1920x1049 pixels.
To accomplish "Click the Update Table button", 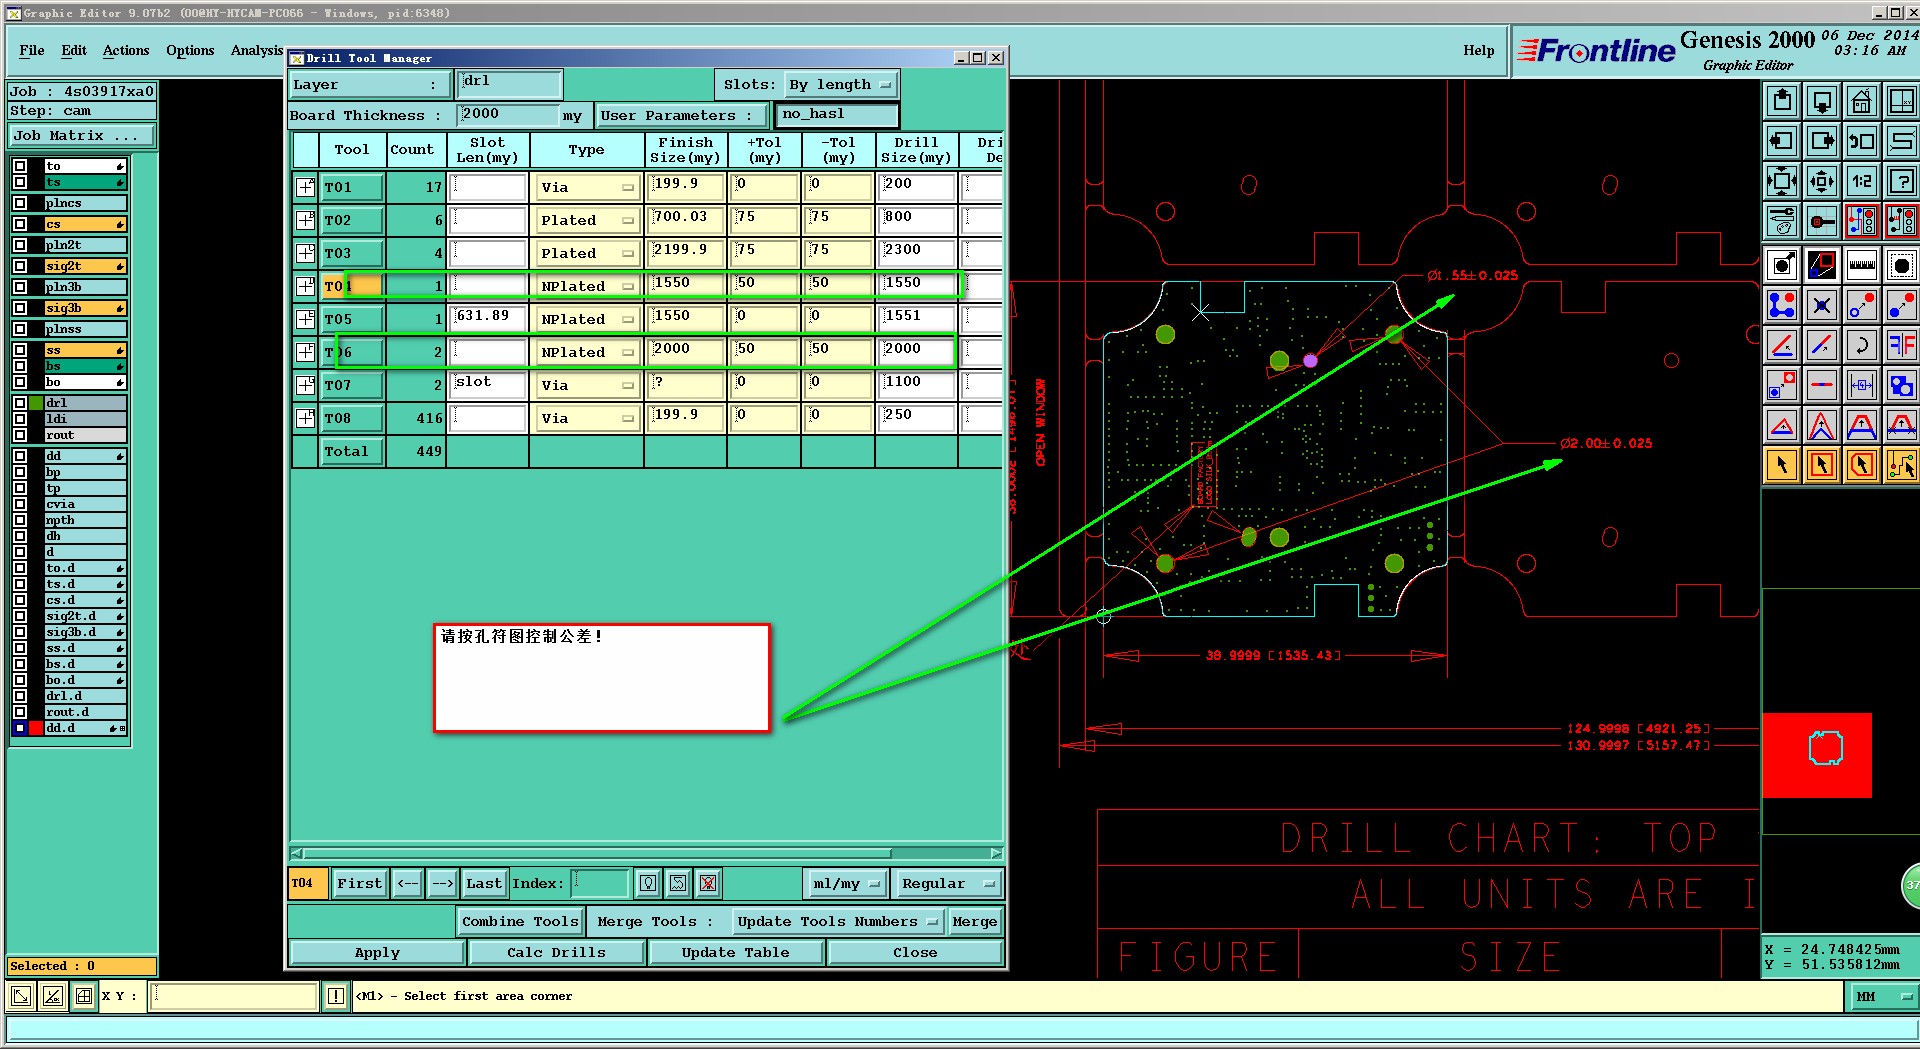I will 735,953.
